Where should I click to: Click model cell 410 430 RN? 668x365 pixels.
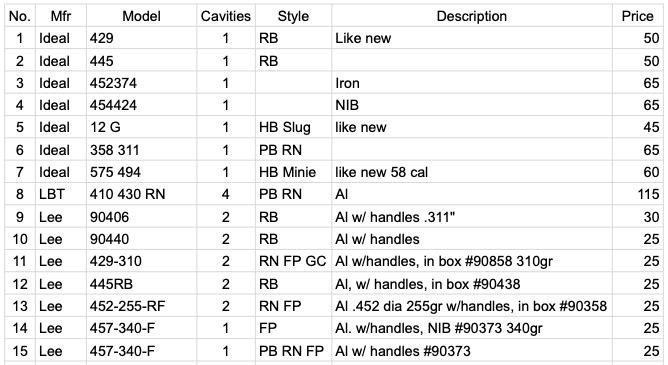141,194
